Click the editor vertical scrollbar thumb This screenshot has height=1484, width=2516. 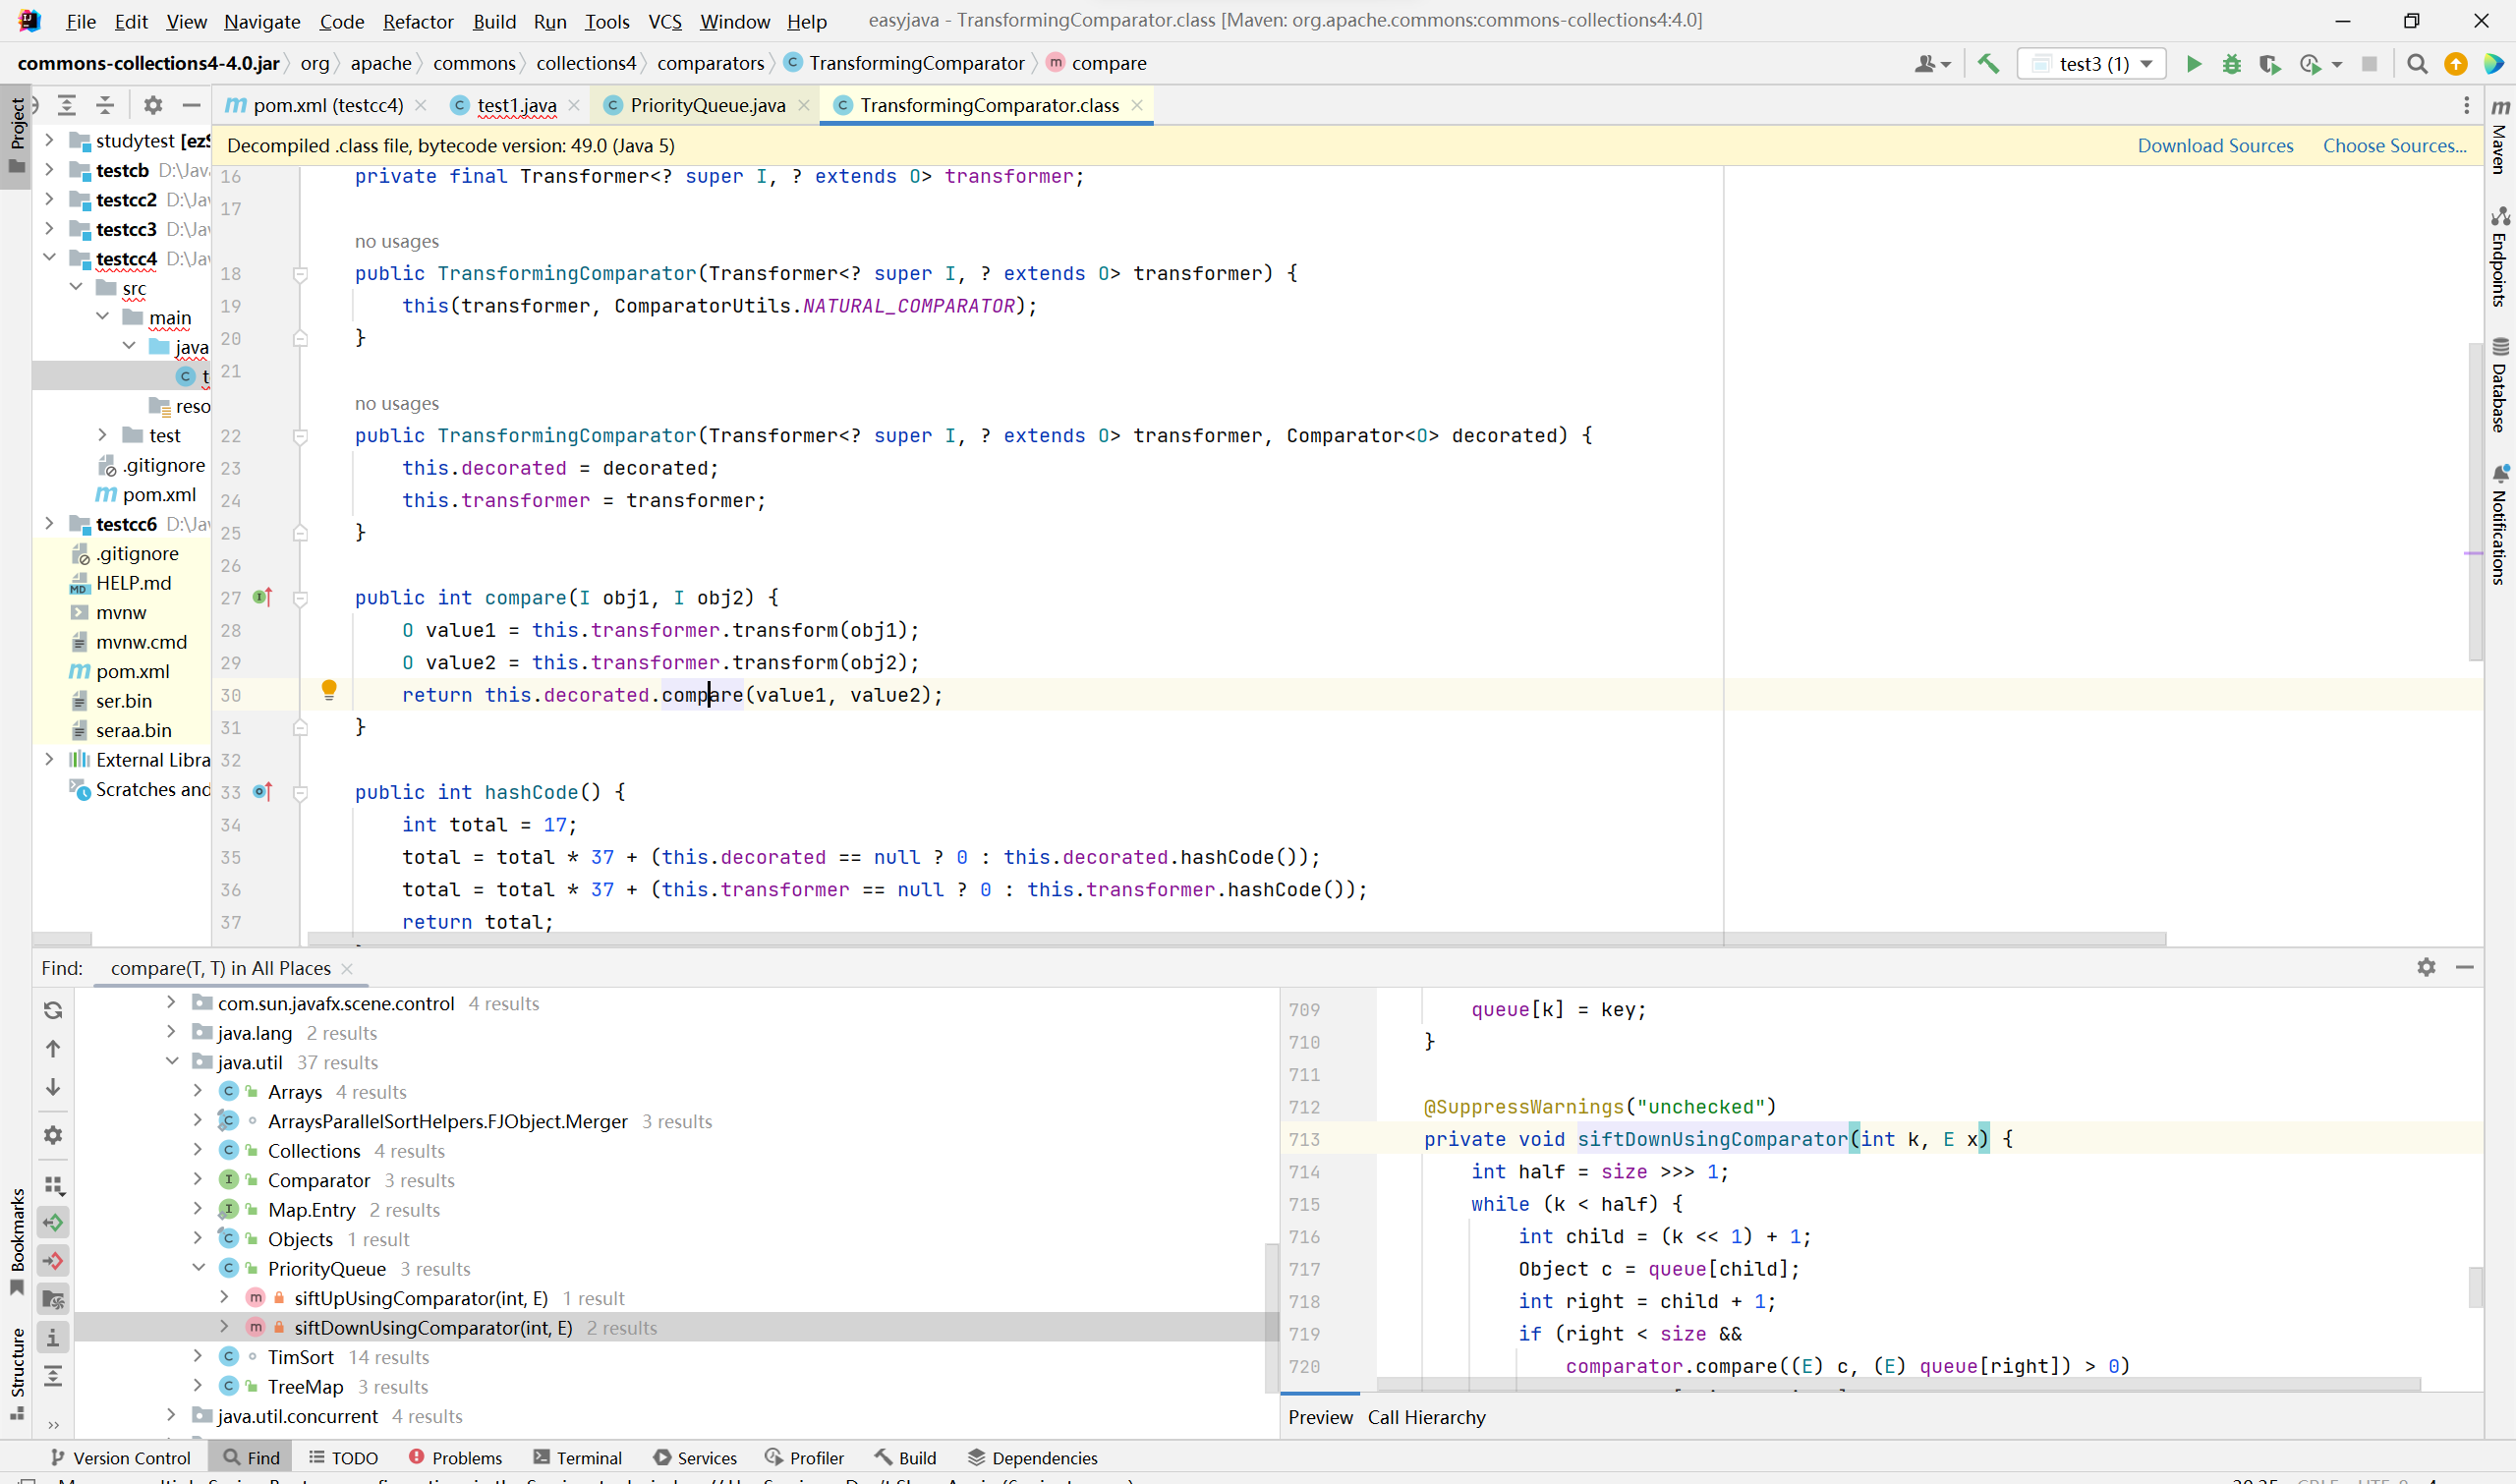[2475, 500]
